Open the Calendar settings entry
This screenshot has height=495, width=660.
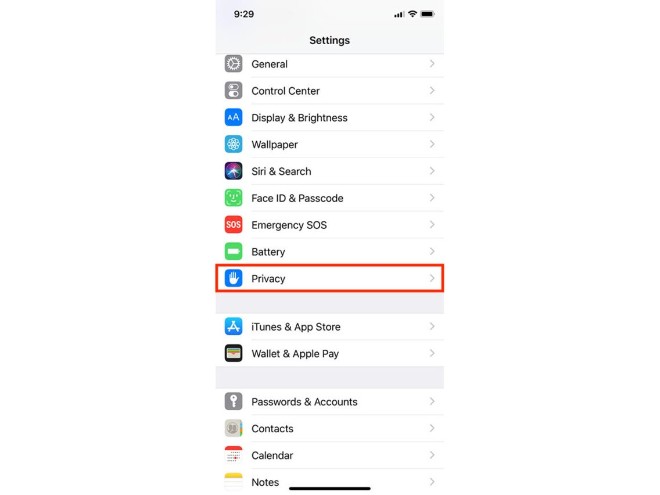(330, 455)
